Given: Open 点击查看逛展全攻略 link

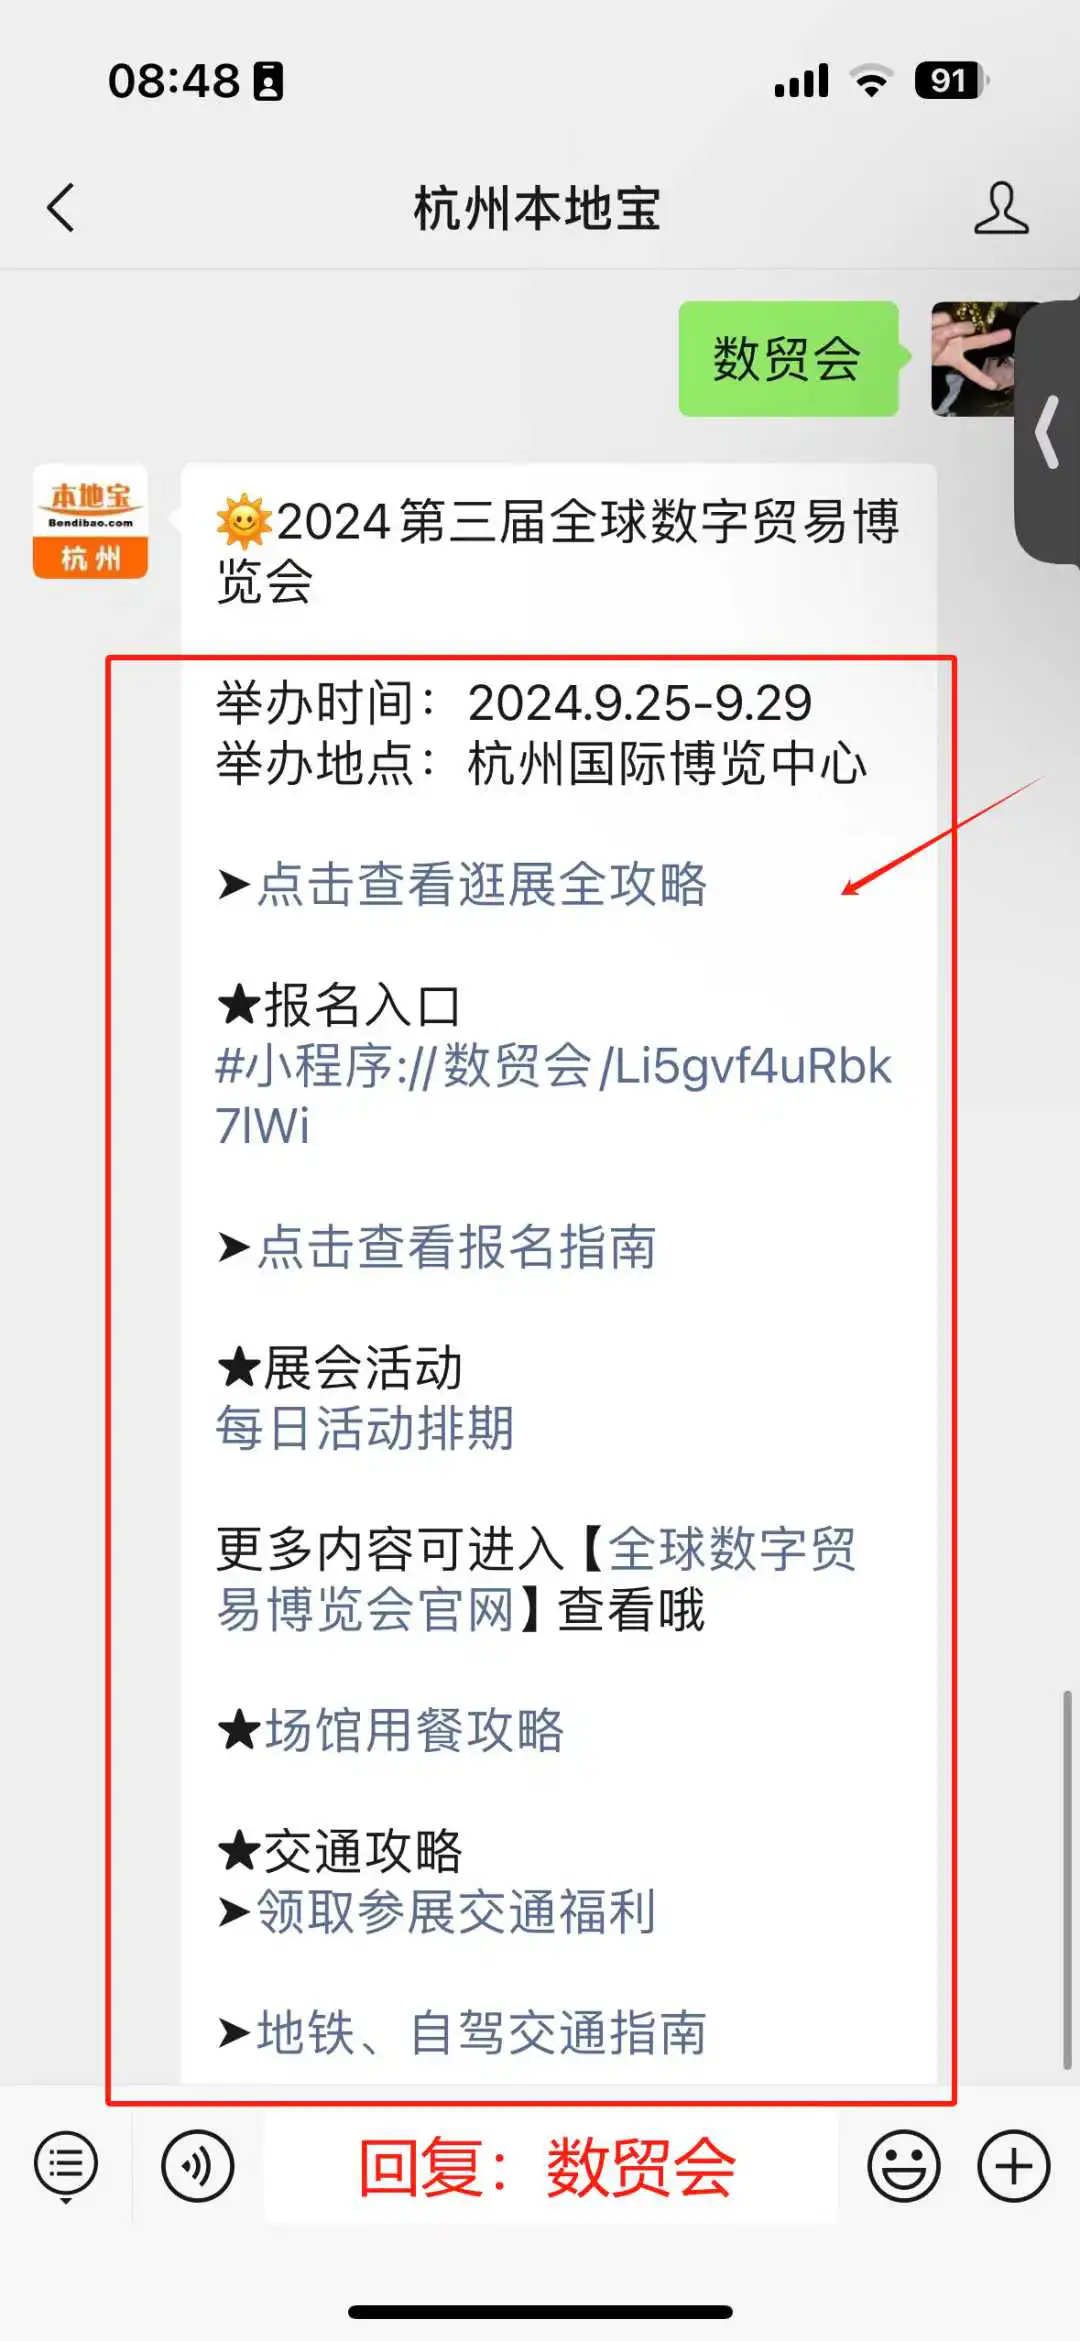Looking at the screenshot, I should pos(482,885).
